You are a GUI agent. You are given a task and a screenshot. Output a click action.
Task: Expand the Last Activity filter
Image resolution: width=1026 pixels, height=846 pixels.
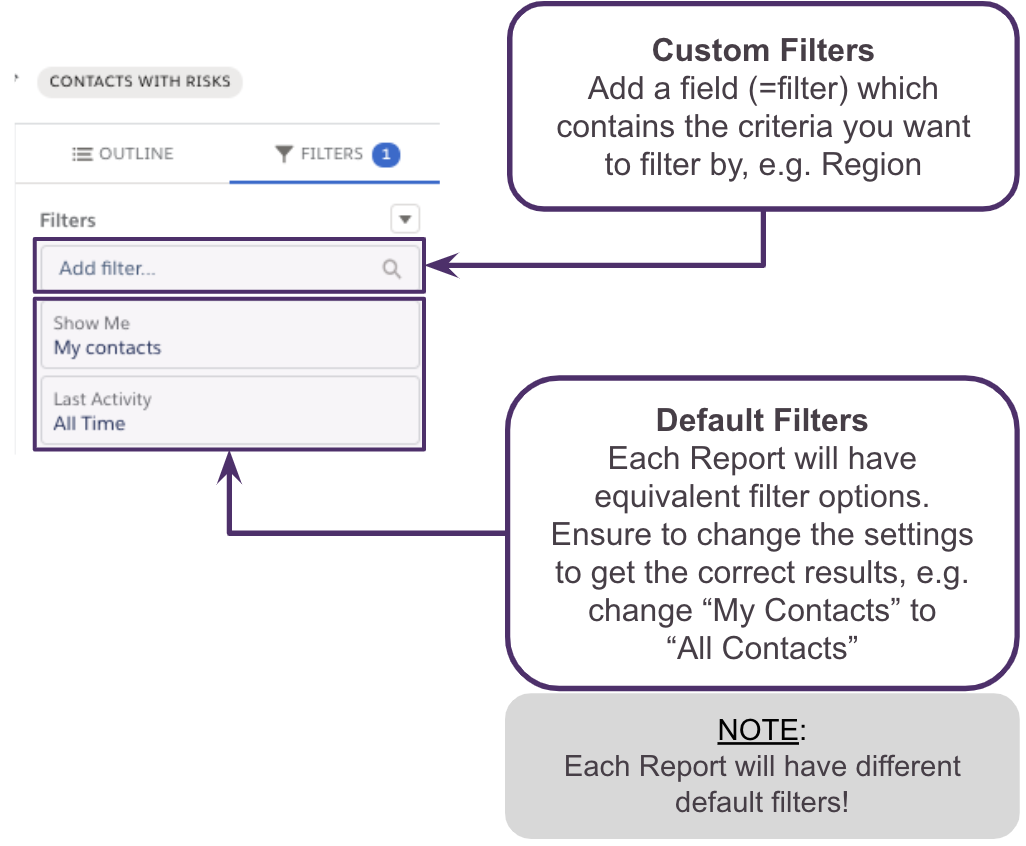[229, 411]
